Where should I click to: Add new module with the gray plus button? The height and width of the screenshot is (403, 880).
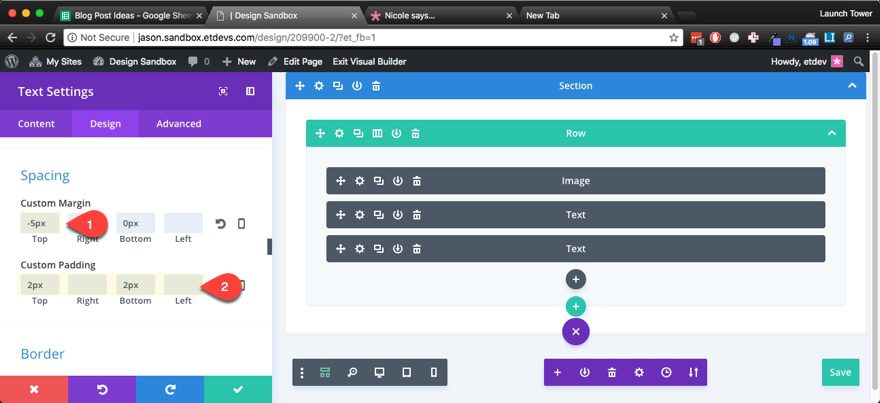(576, 279)
